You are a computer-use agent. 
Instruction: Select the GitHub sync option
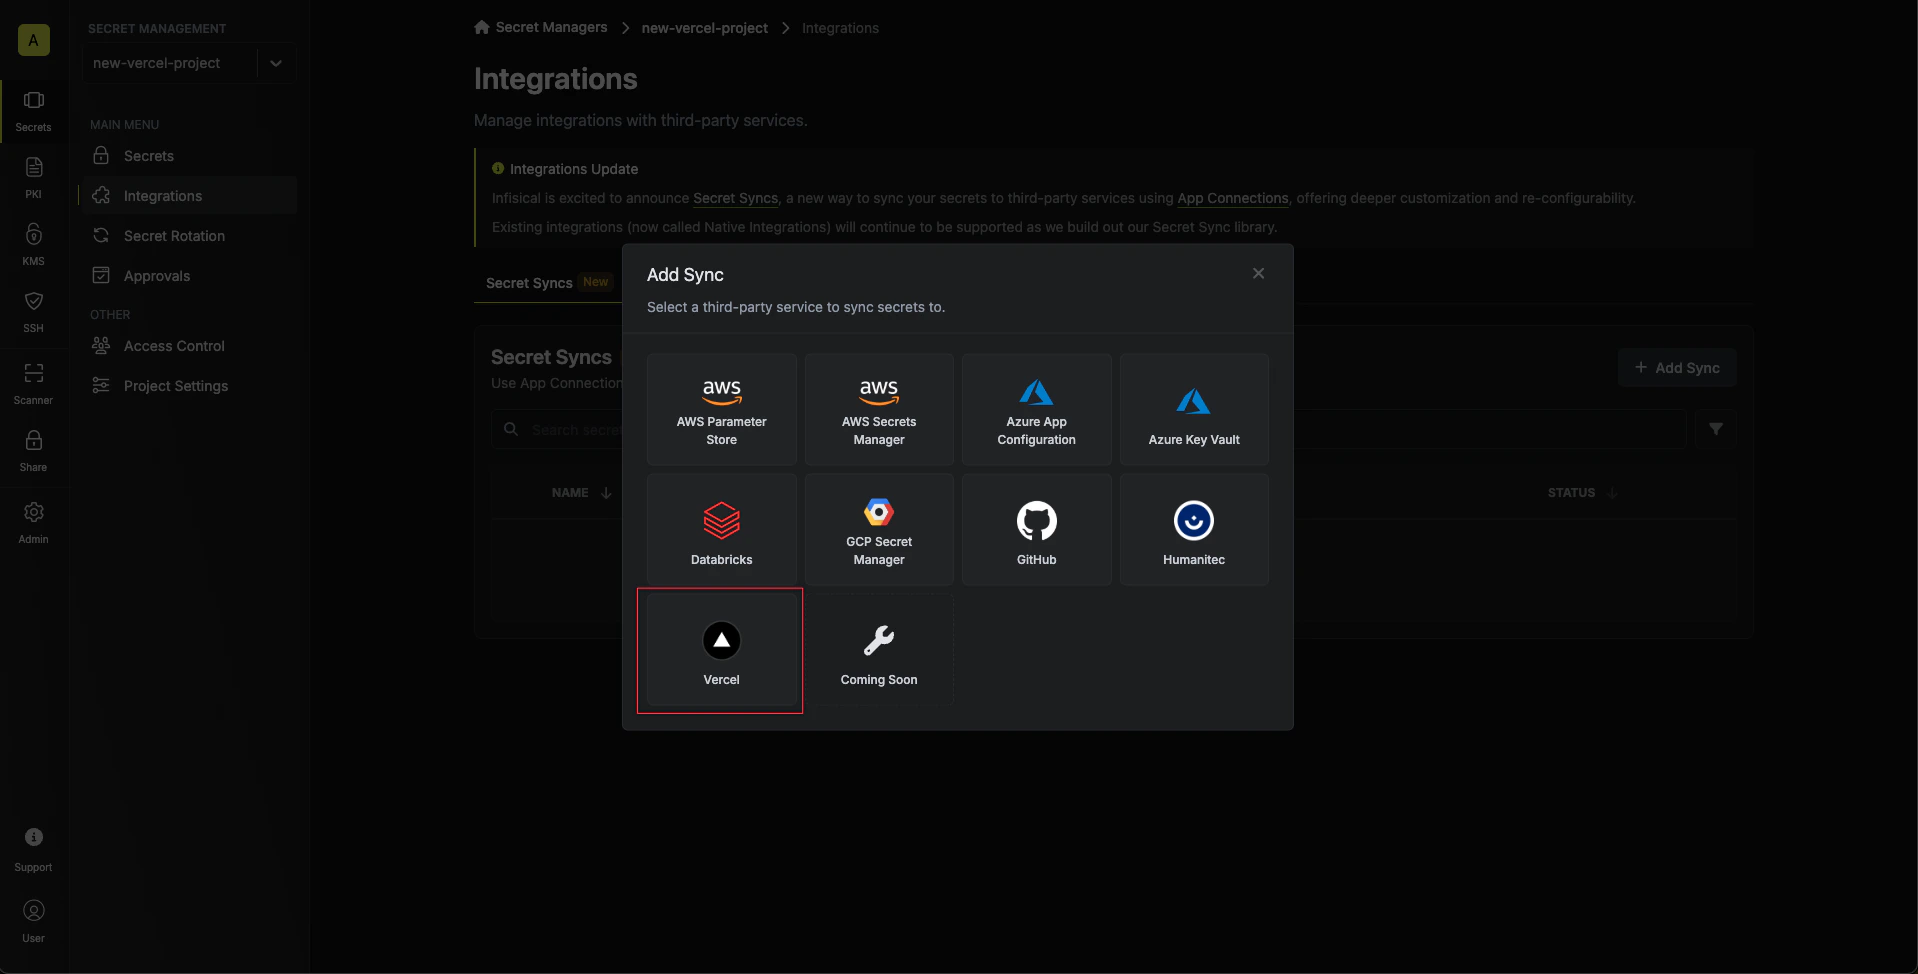pos(1036,530)
